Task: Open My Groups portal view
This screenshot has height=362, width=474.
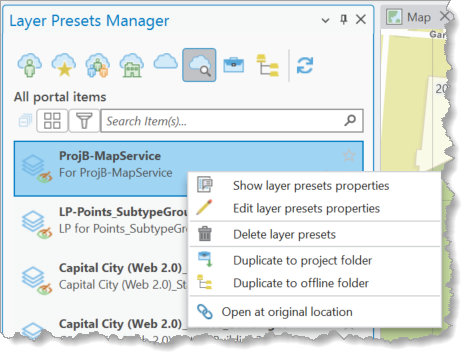Action: point(98,65)
